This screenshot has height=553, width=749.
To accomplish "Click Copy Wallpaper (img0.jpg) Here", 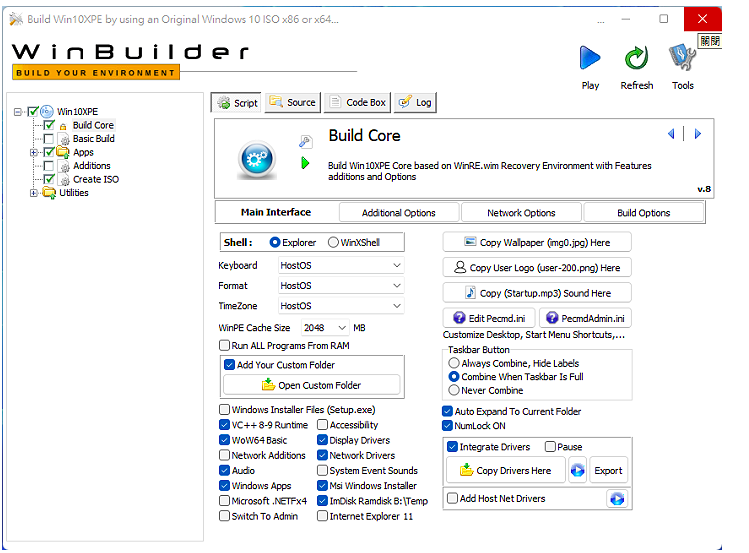I will (x=537, y=242).
